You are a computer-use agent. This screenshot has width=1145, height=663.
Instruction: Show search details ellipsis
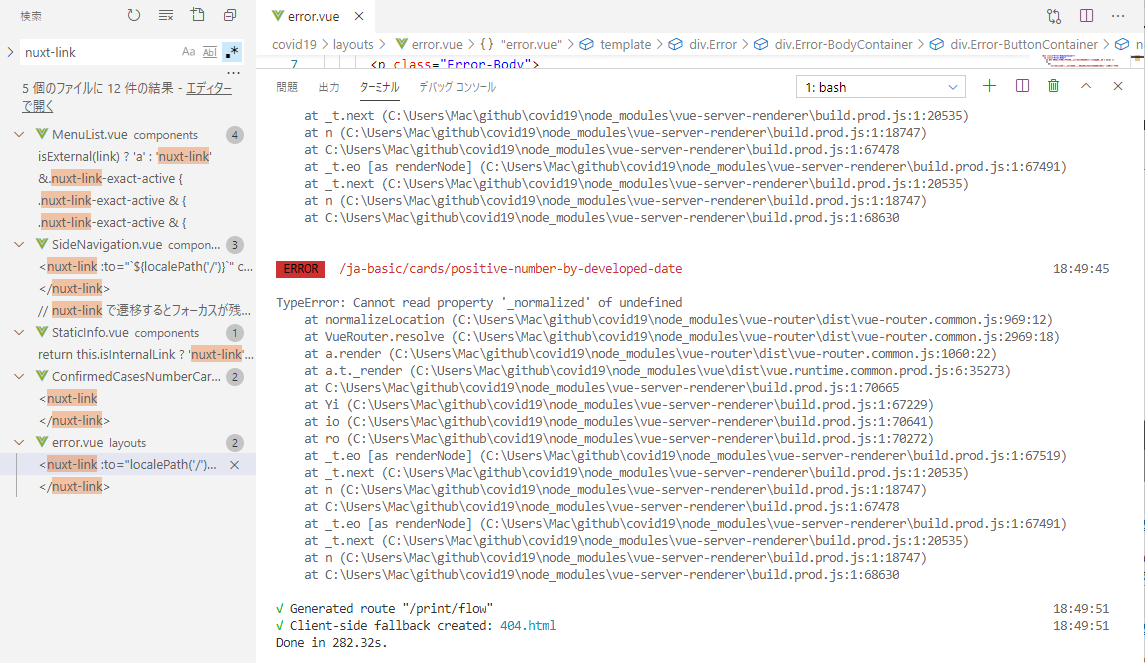tap(234, 73)
